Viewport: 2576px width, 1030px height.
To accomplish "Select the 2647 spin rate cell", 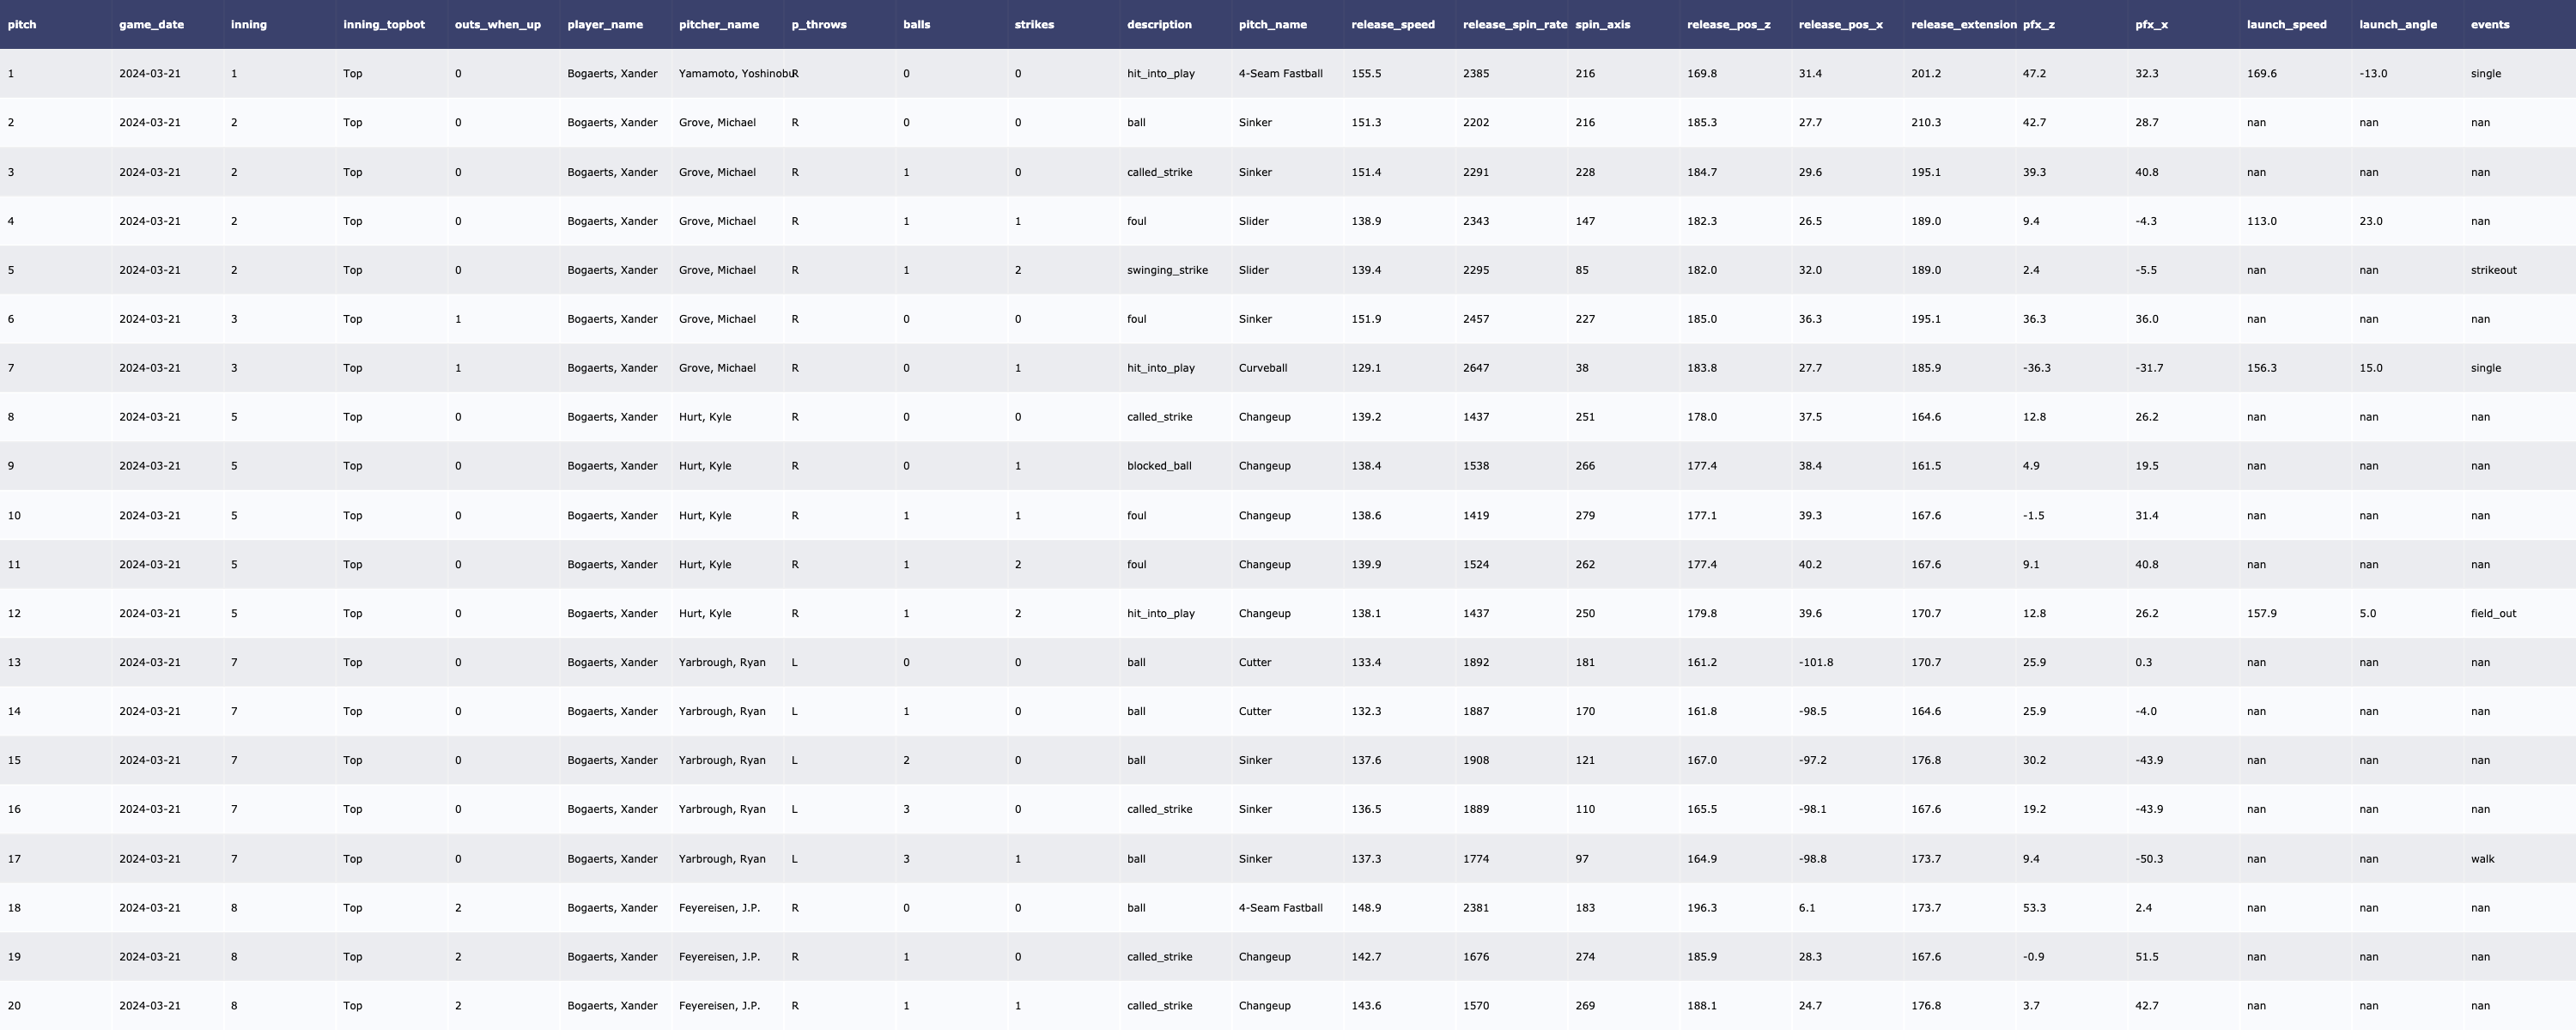I will (x=1475, y=368).
